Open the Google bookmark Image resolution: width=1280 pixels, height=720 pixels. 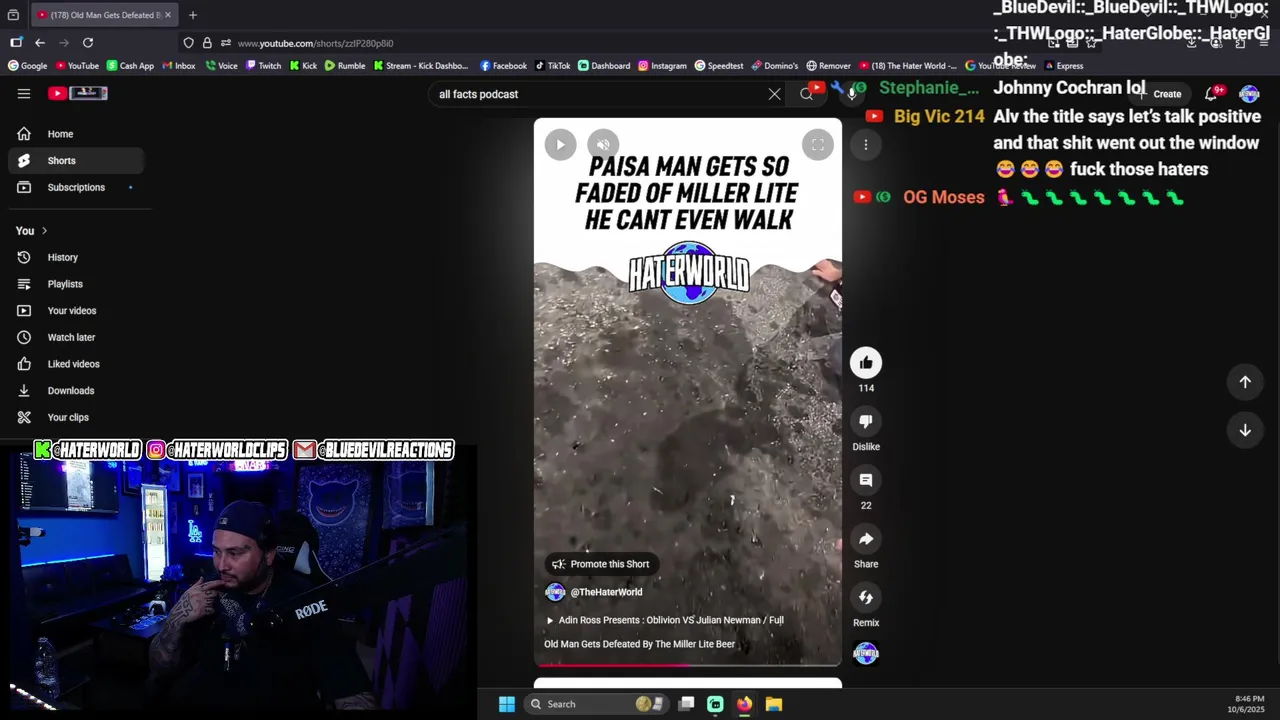point(28,66)
